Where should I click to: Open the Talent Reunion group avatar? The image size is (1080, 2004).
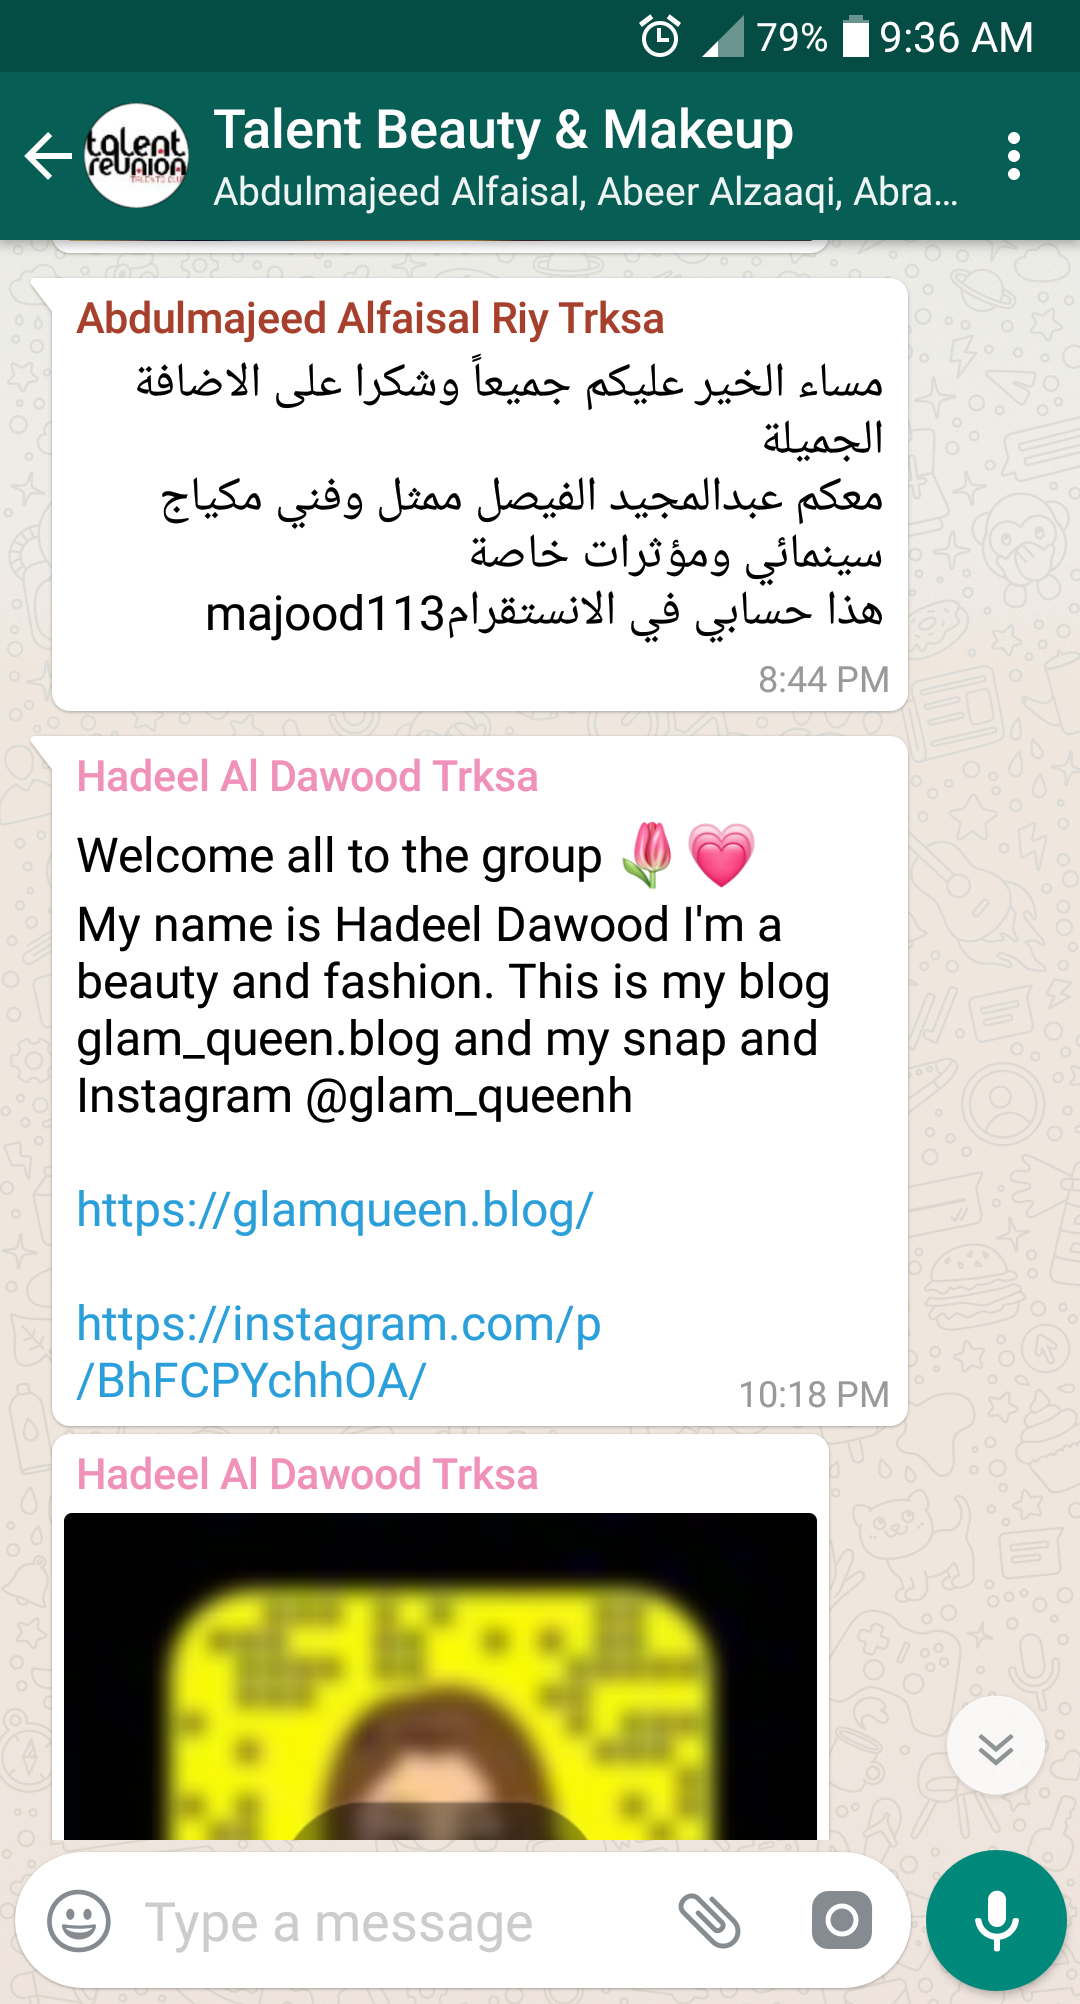point(137,156)
